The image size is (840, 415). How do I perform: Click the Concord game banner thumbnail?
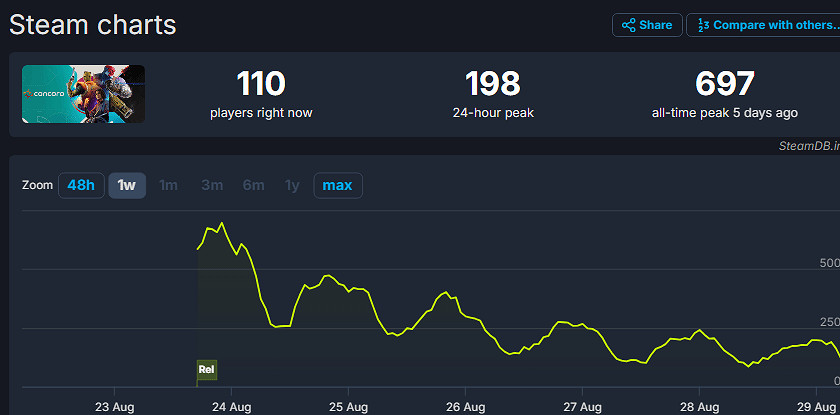click(x=83, y=94)
